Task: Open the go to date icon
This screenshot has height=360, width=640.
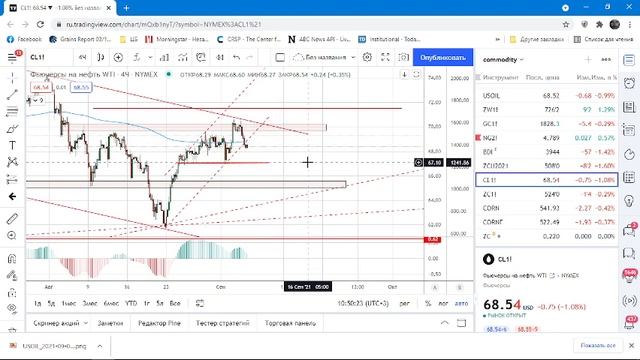Action: (200, 303)
